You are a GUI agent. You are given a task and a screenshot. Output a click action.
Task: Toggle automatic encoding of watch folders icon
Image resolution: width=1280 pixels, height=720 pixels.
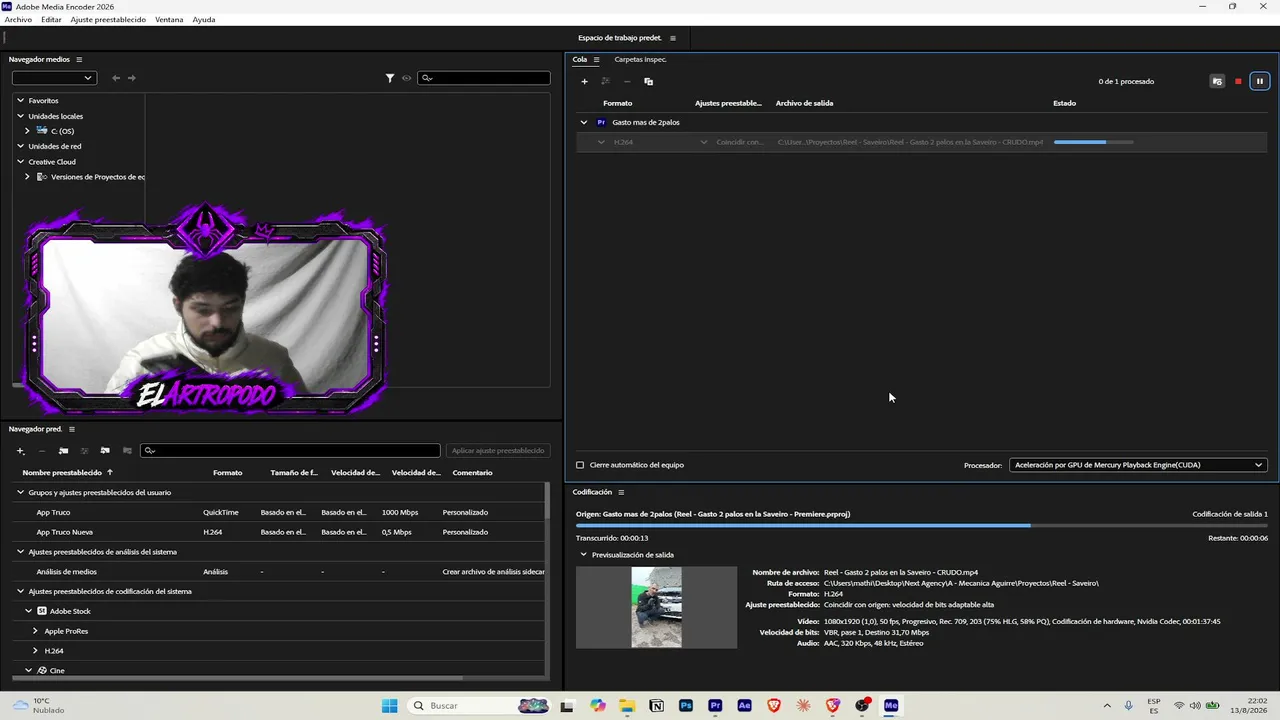coord(1217,81)
